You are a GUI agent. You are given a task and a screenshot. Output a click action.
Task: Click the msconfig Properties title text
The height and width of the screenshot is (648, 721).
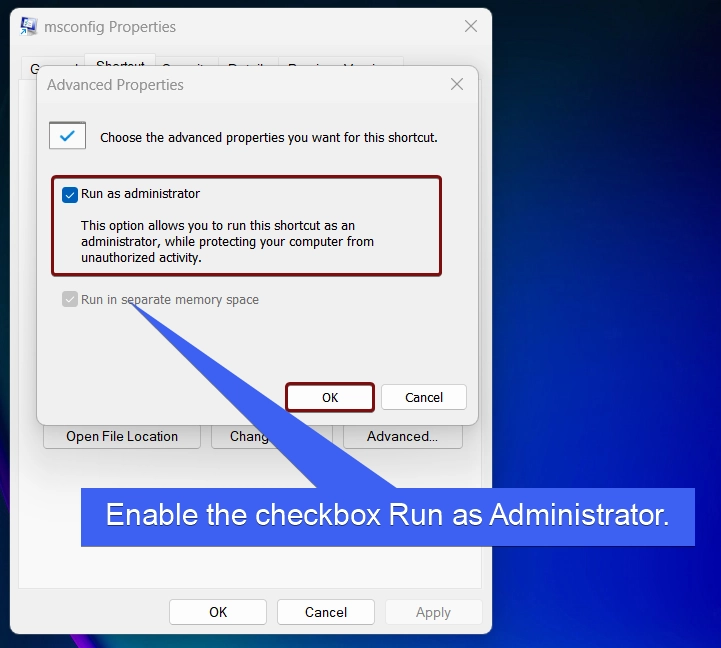coord(110,27)
